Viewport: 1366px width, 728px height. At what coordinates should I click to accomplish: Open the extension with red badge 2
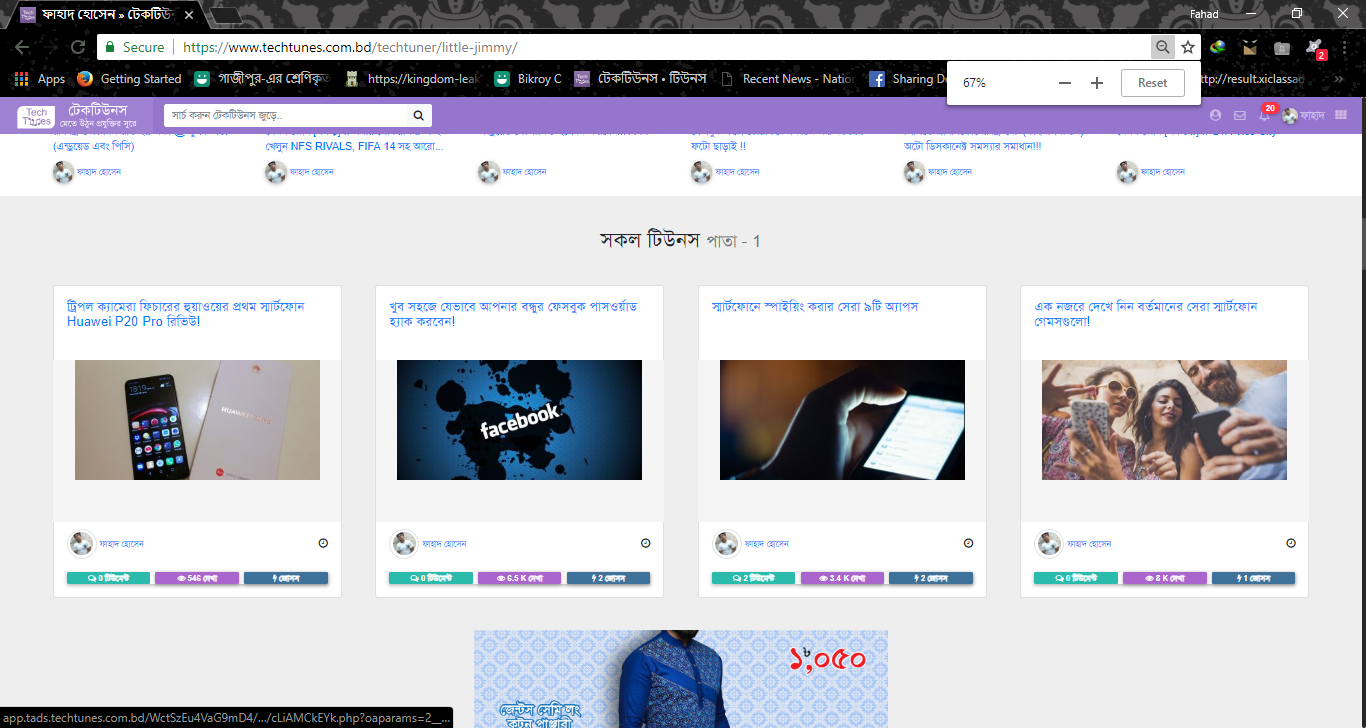click(x=1315, y=47)
